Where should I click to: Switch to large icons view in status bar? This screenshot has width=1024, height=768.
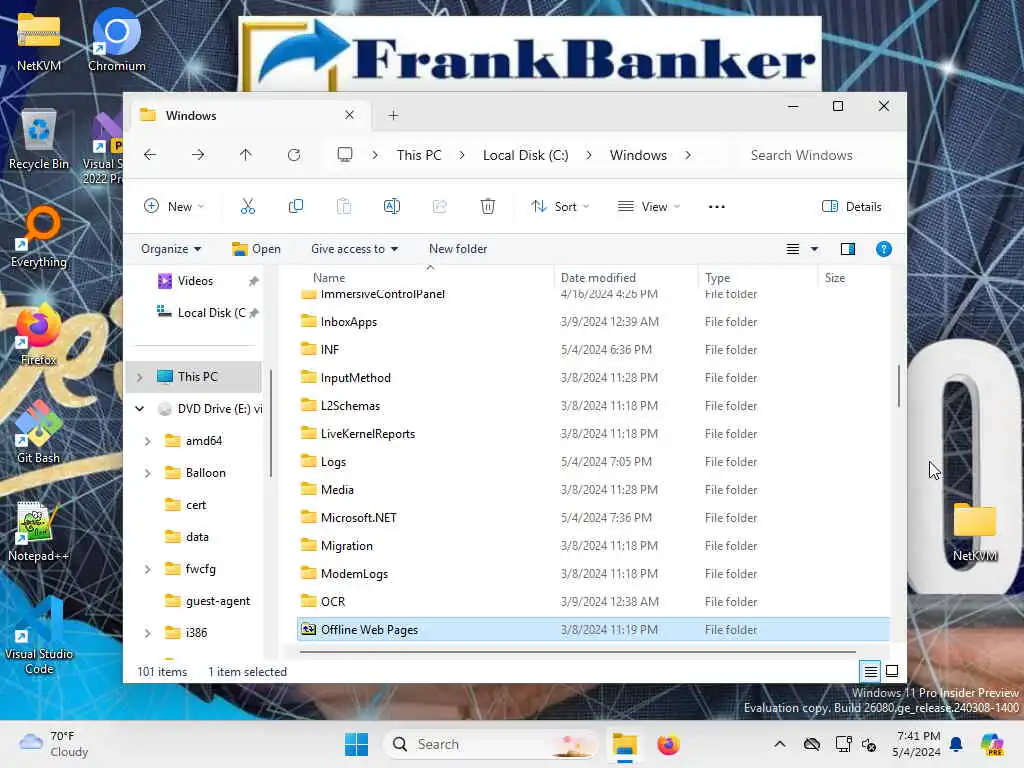(x=891, y=671)
